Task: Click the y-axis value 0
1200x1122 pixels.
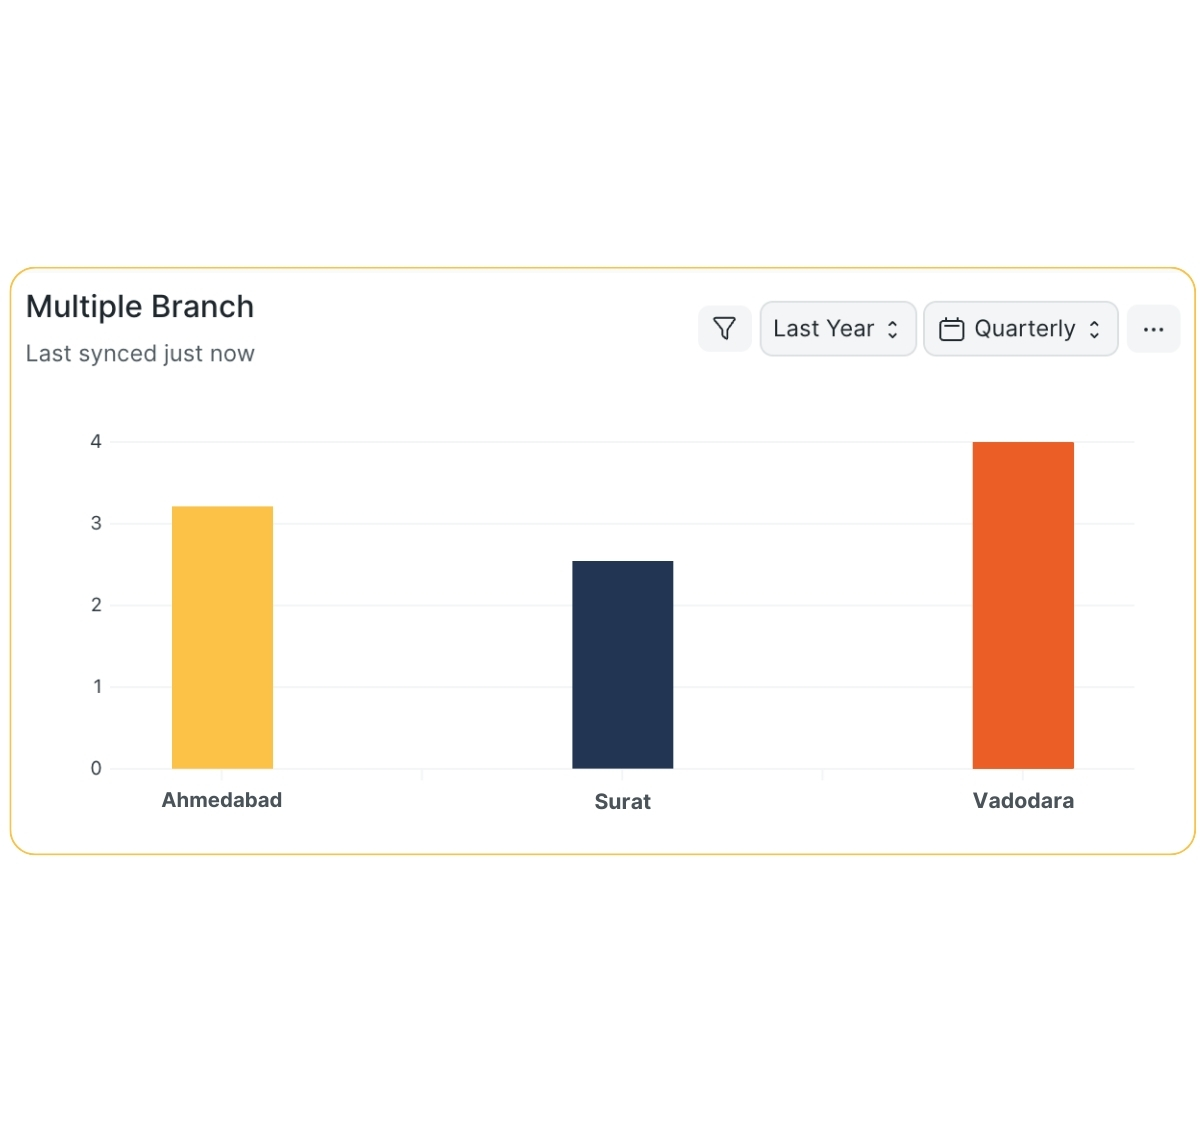Action: (96, 768)
